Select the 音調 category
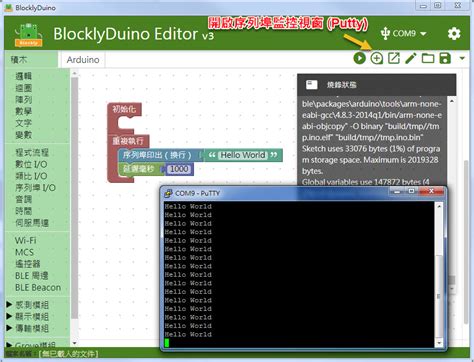 23,199
